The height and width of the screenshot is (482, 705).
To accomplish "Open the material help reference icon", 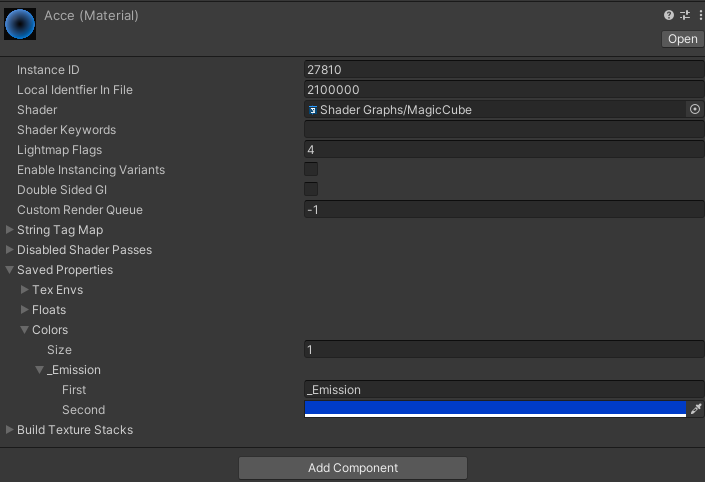I will [669, 15].
